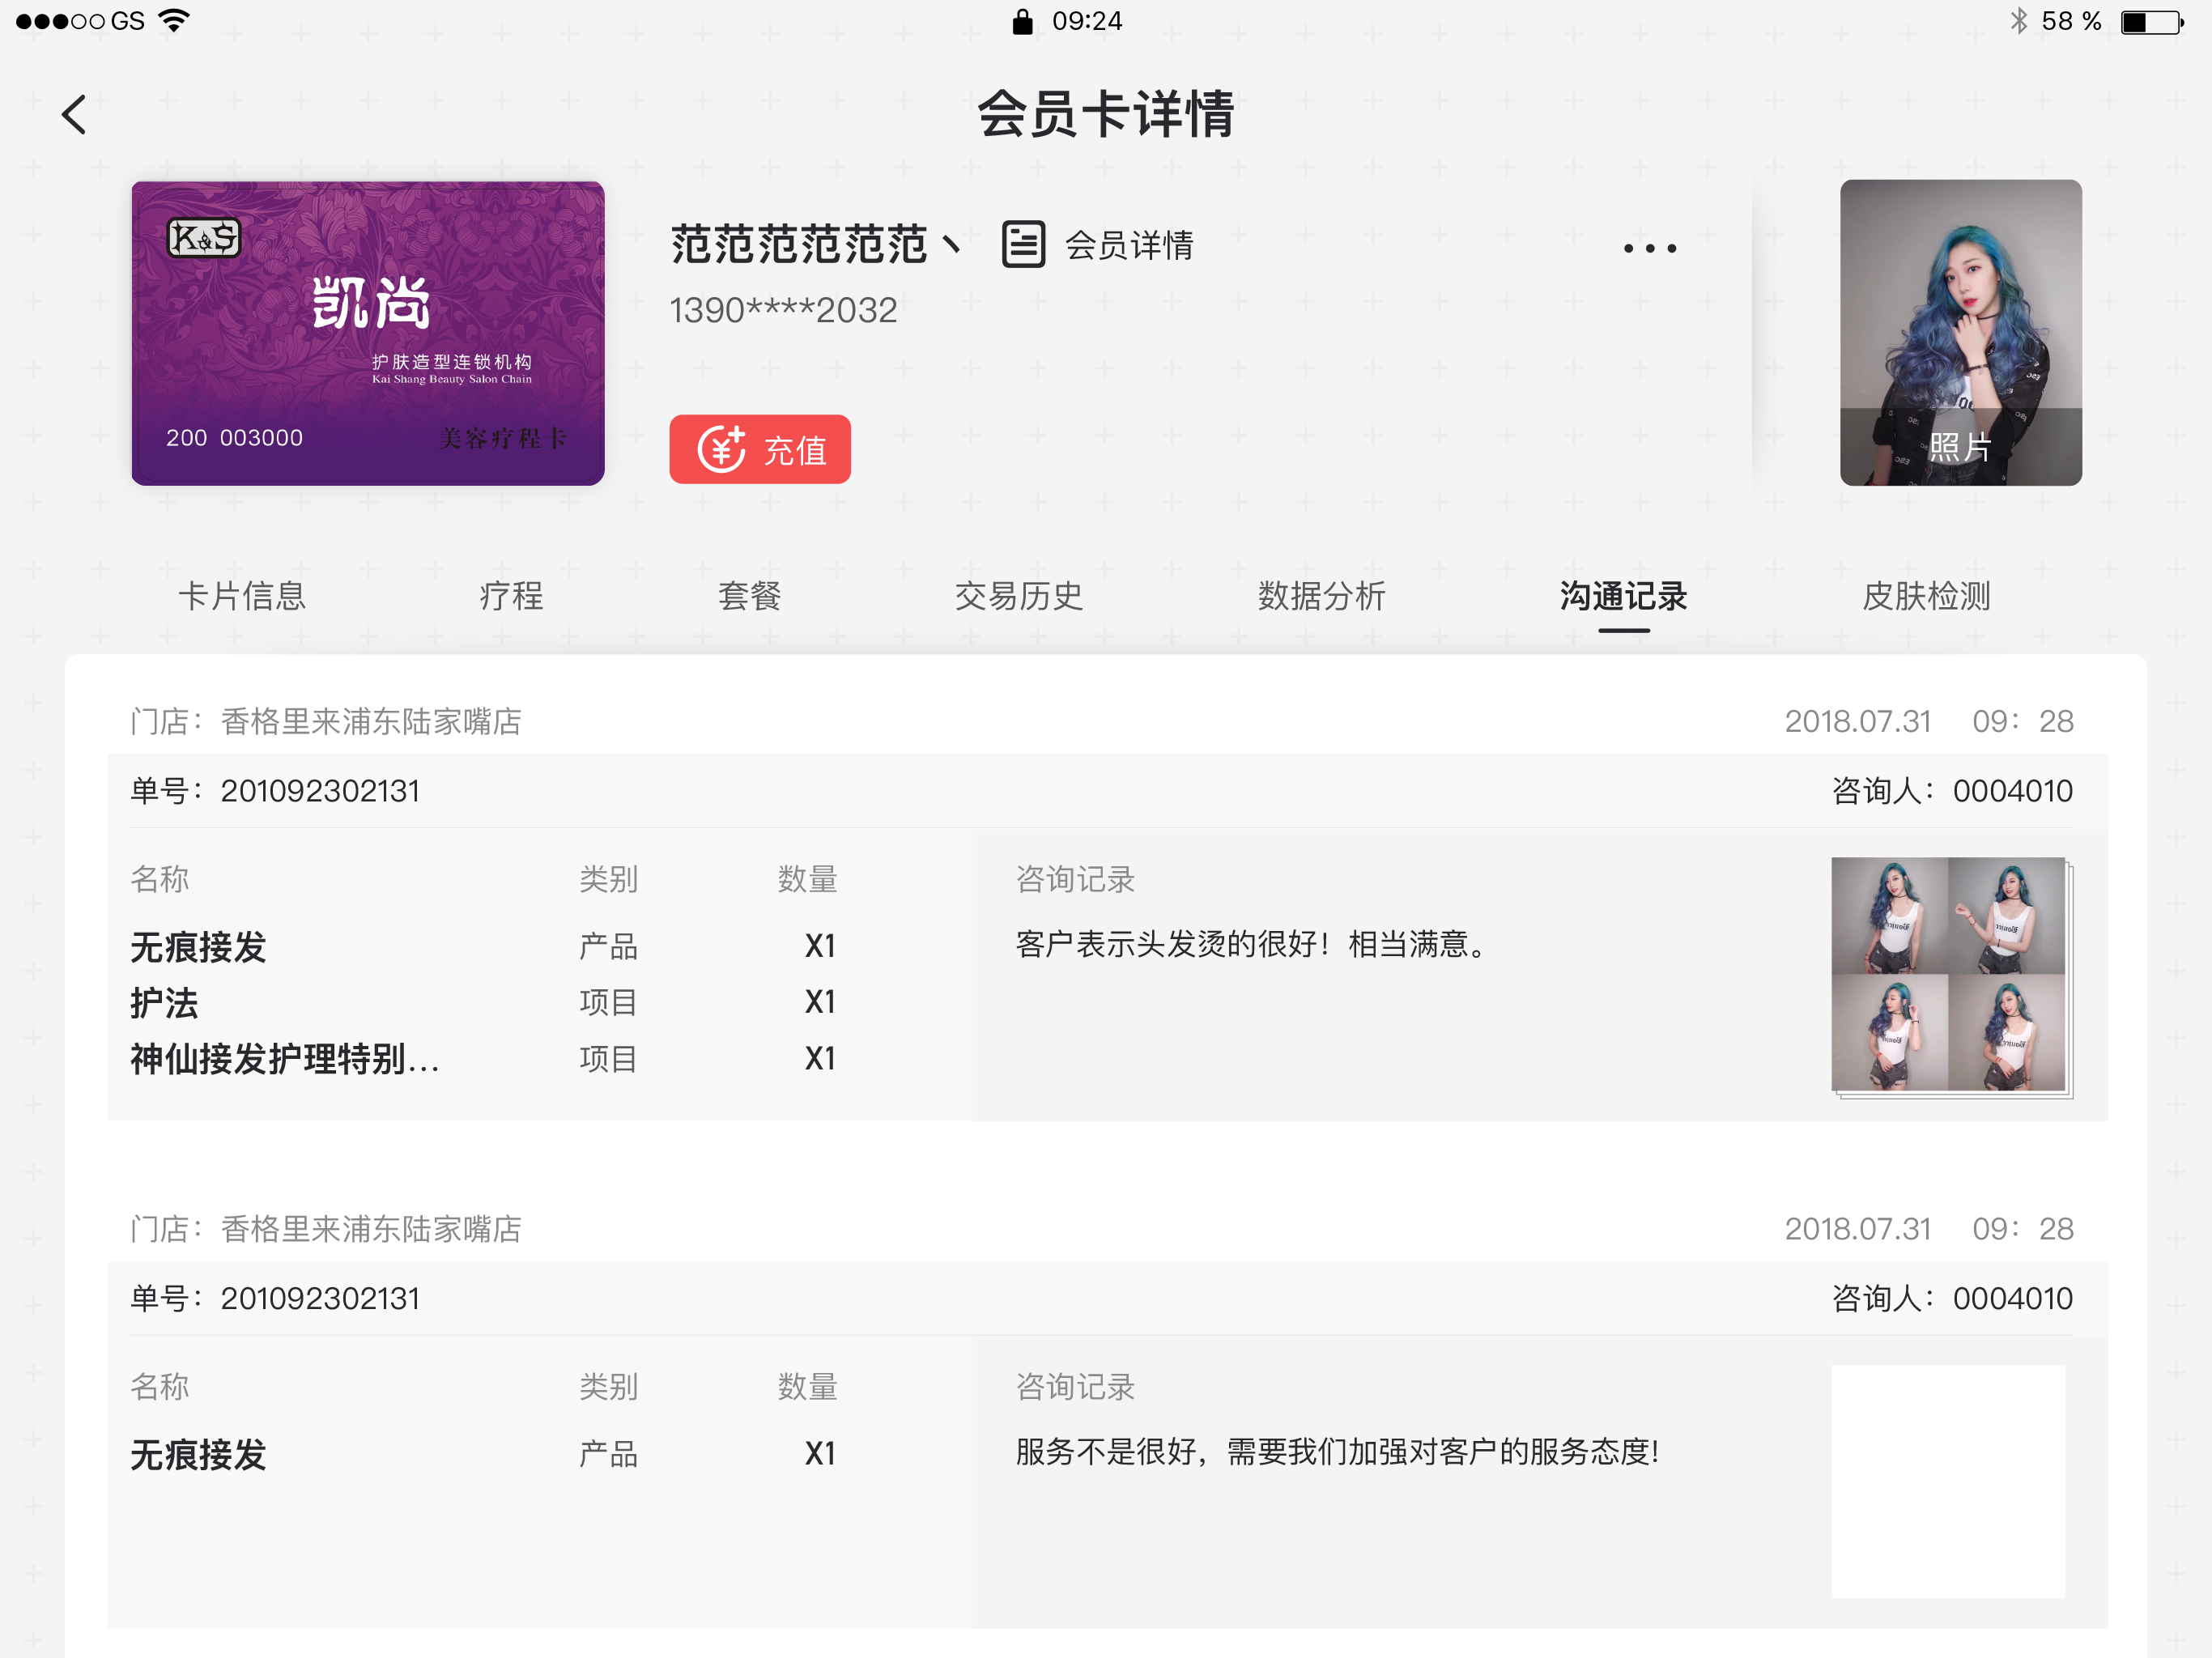2212x1658 pixels.
Task: Switch to the 疗程 tab
Action: pyautogui.click(x=511, y=596)
